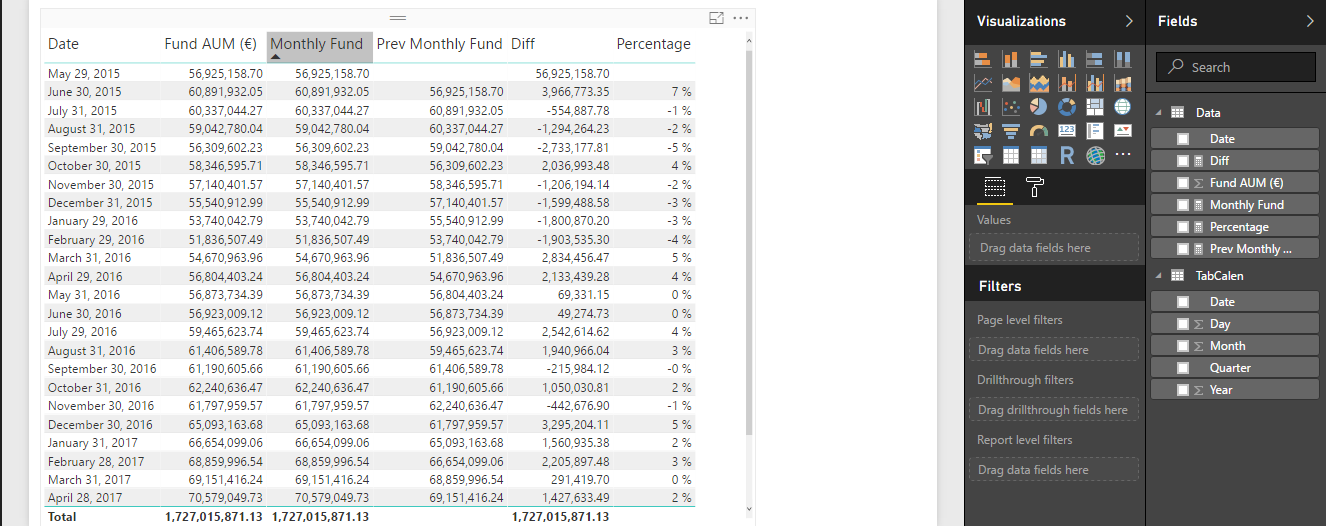Viewport: 1326px width, 526px height.
Task: Check the Year field checkbox
Action: click(x=1184, y=390)
